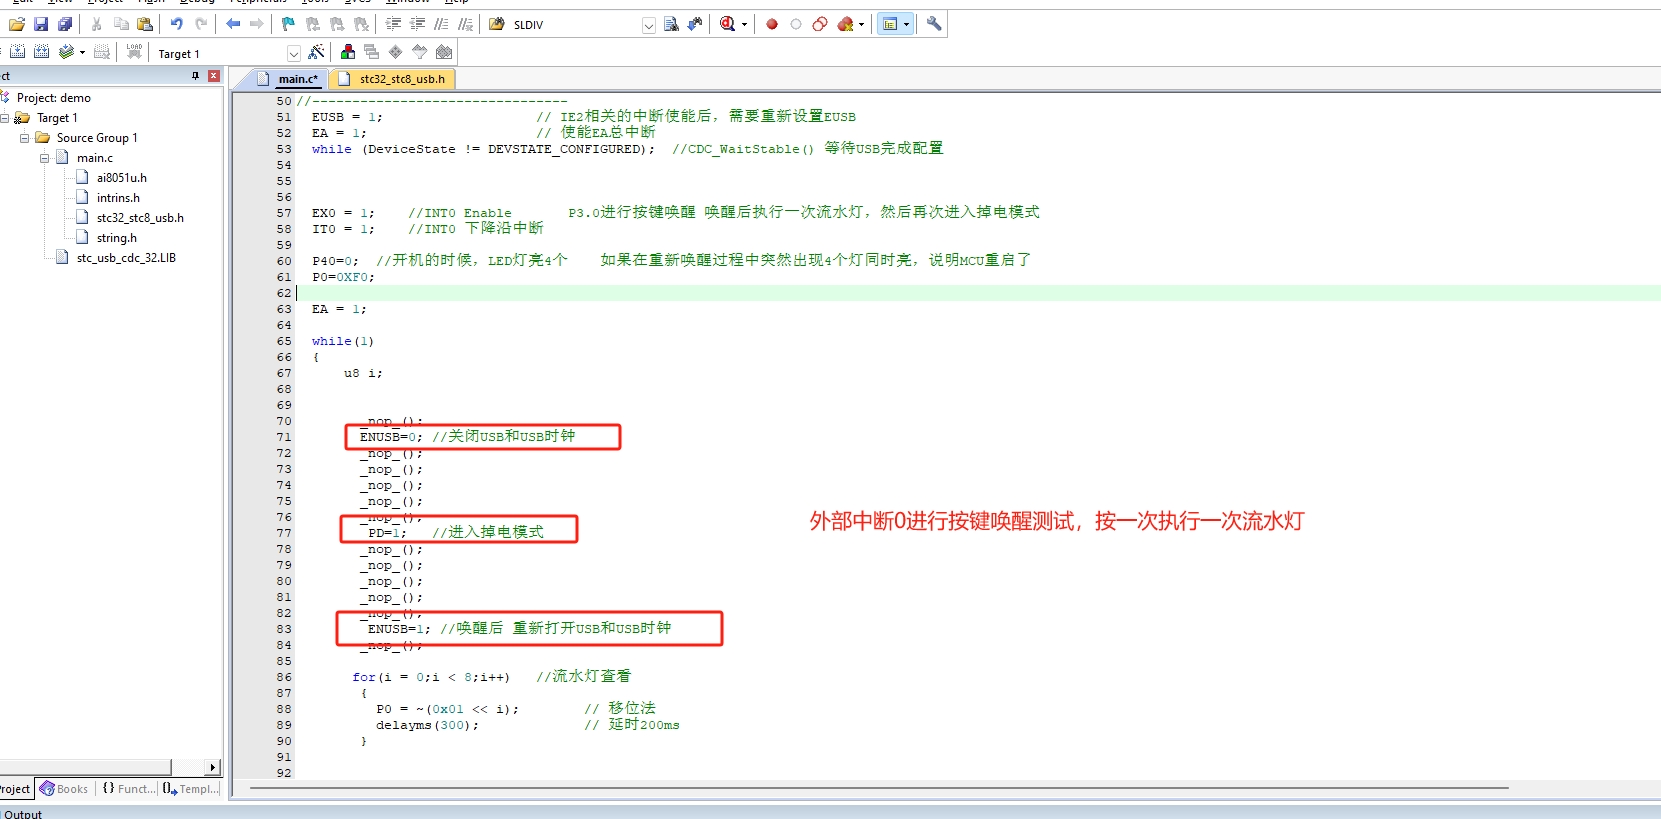Click the Save All icon
The height and width of the screenshot is (819, 1661).
click(x=65, y=24)
